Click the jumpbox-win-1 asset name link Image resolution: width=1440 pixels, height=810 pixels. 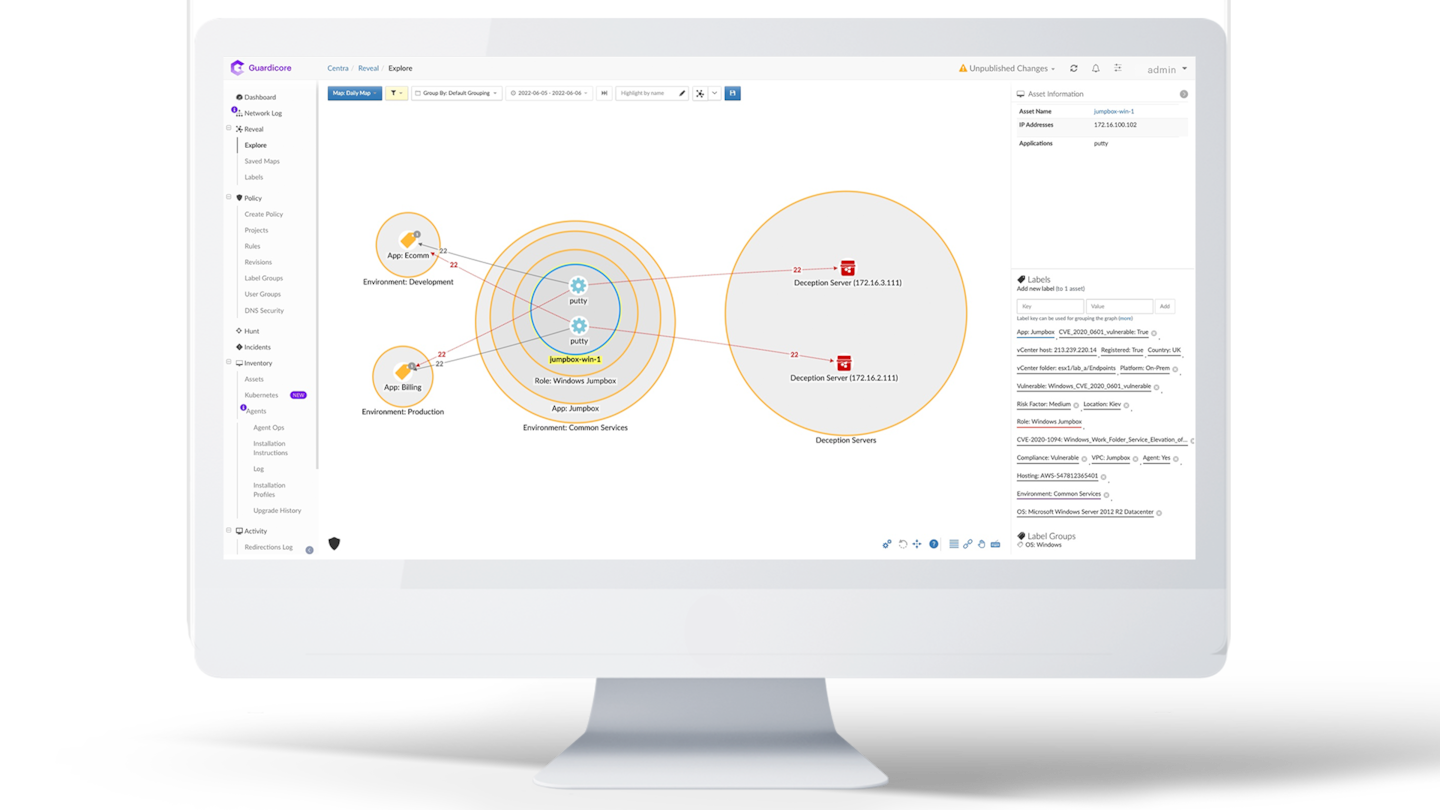point(1114,111)
